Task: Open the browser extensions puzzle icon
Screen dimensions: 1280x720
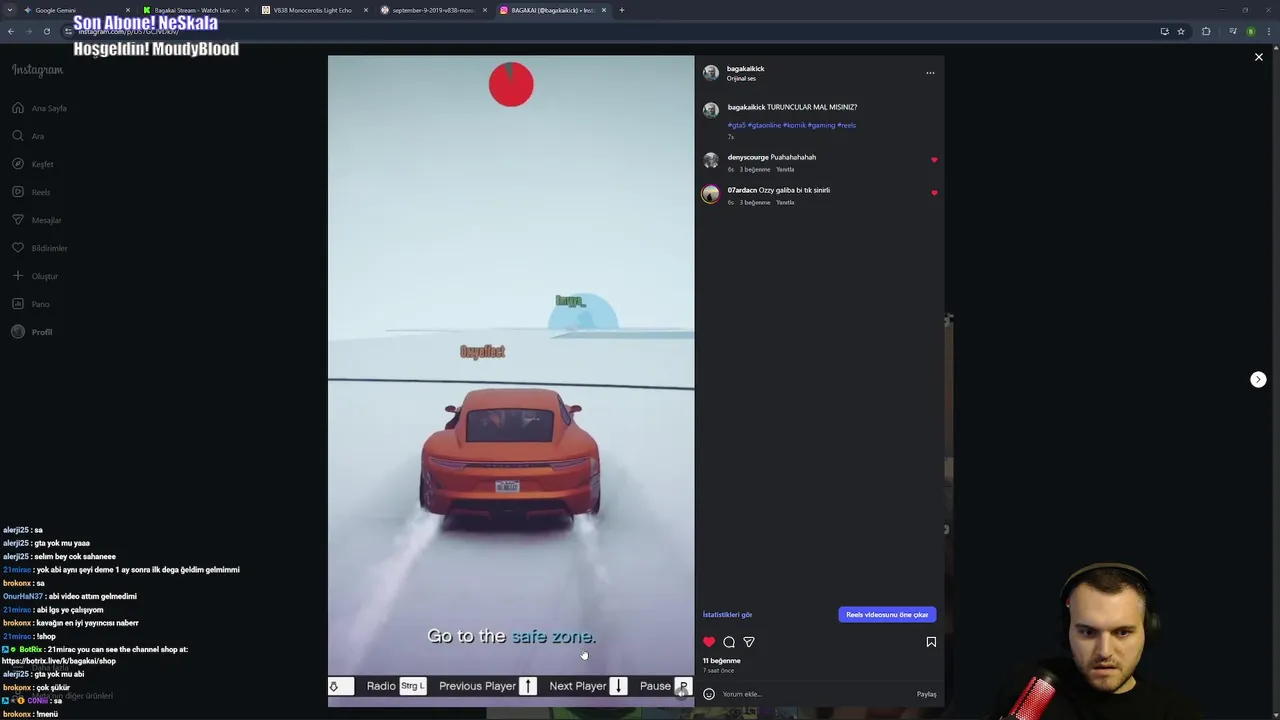Action: click(1206, 31)
